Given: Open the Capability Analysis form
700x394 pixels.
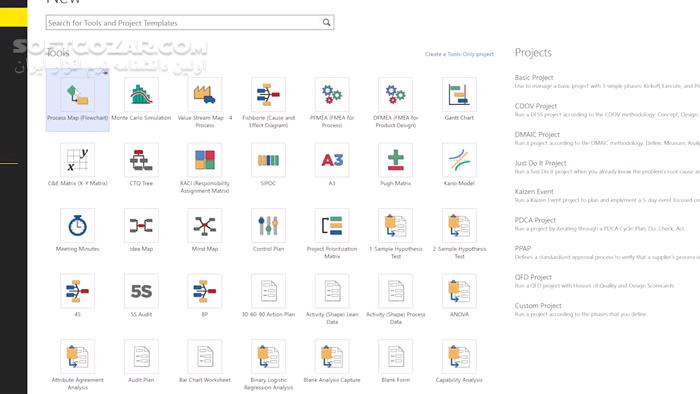Looking at the screenshot, I should [459, 357].
